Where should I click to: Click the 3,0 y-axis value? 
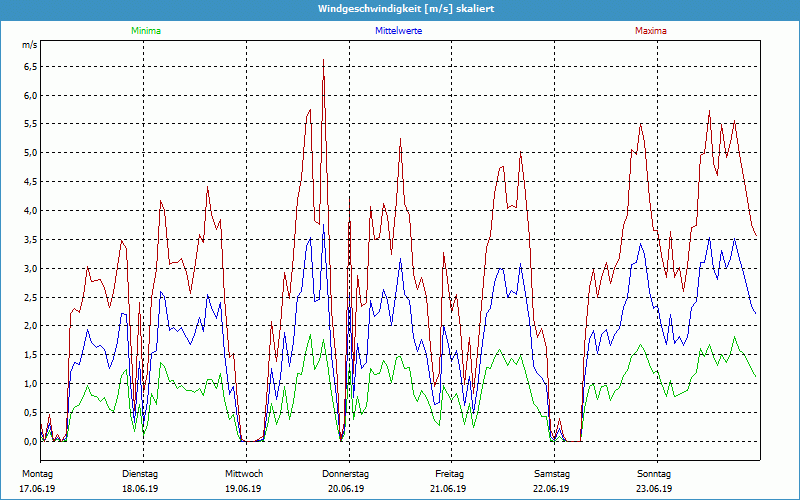click(x=30, y=268)
